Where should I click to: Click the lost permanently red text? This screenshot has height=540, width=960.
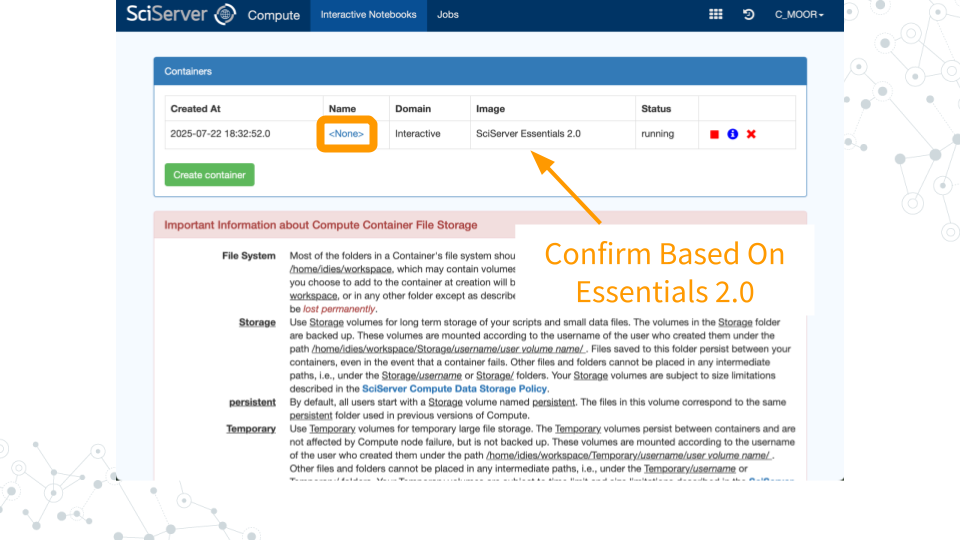[339, 309]
